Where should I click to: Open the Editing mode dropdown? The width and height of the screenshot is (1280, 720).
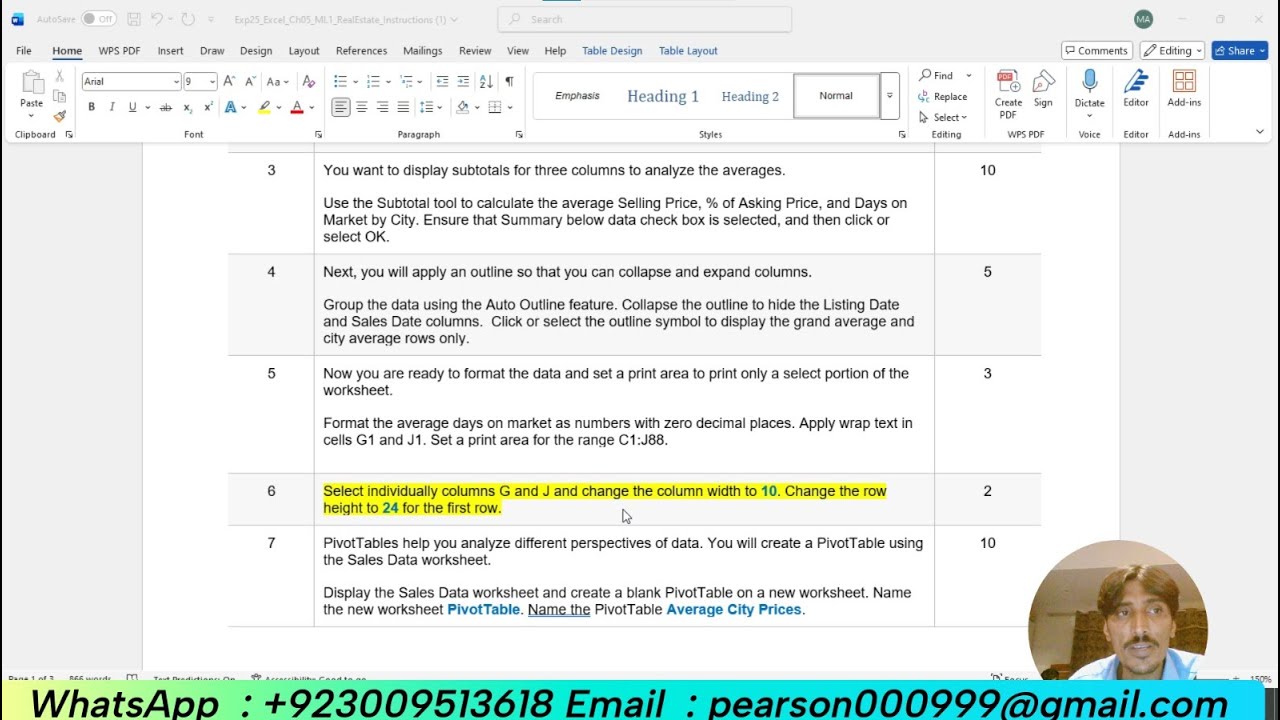[1173, 50]
